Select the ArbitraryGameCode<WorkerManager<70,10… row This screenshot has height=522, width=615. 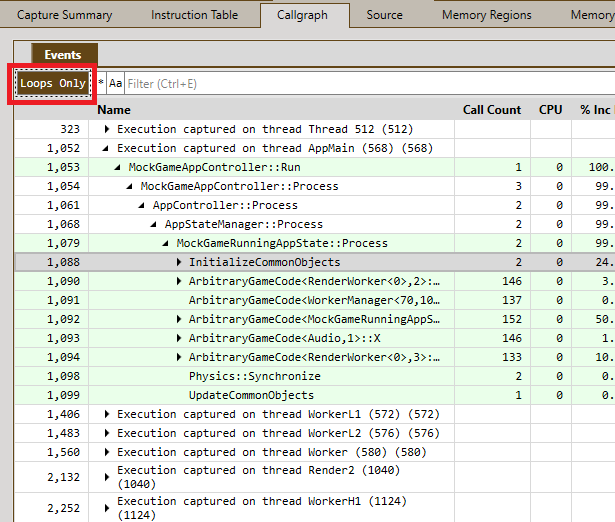pyautogui.click(x=314, y=300)
